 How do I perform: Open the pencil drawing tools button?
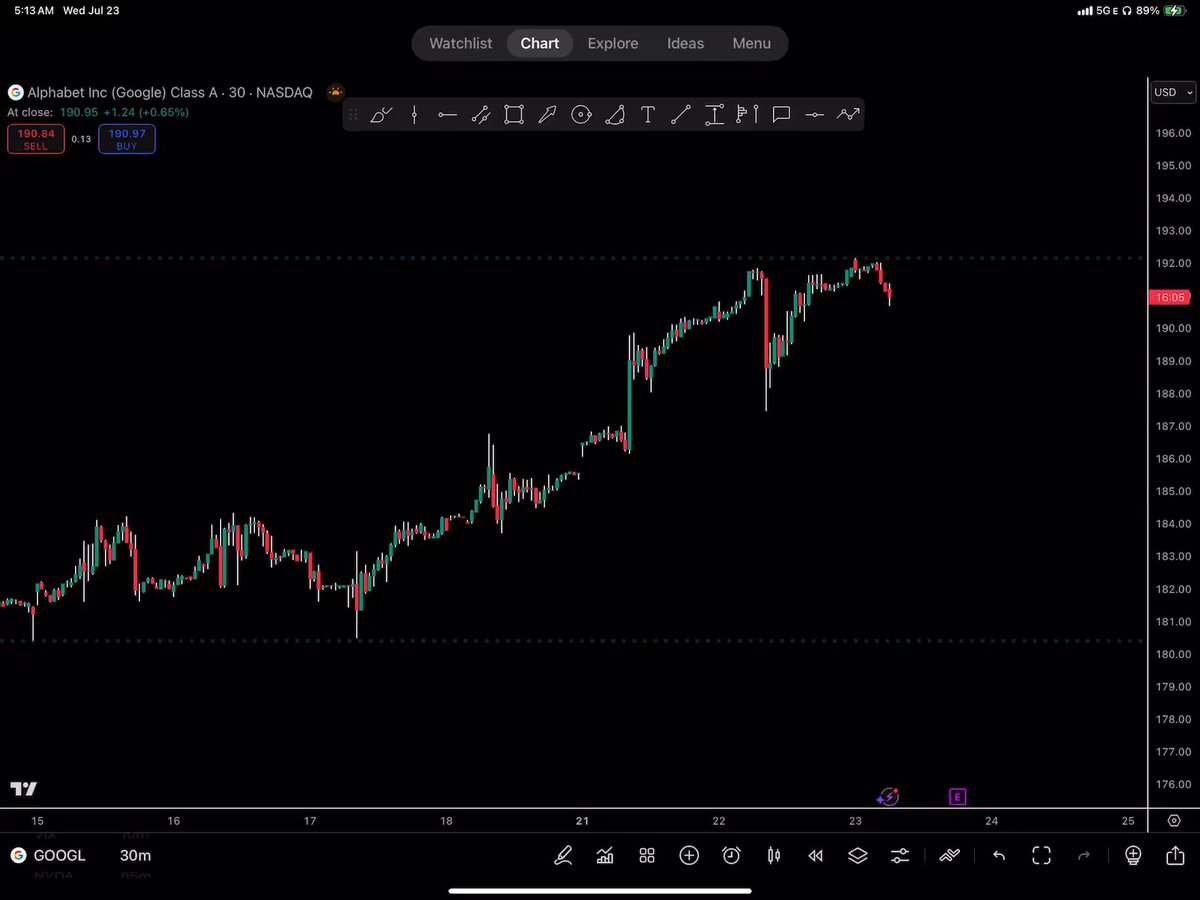564,856
